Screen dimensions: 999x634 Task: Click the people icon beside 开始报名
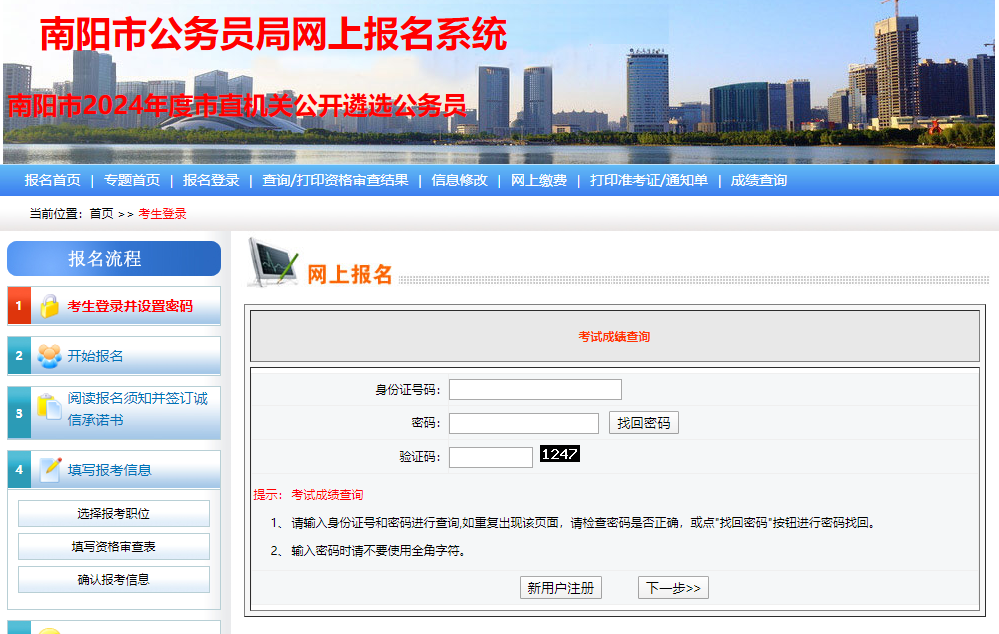[x=49, y=356]
